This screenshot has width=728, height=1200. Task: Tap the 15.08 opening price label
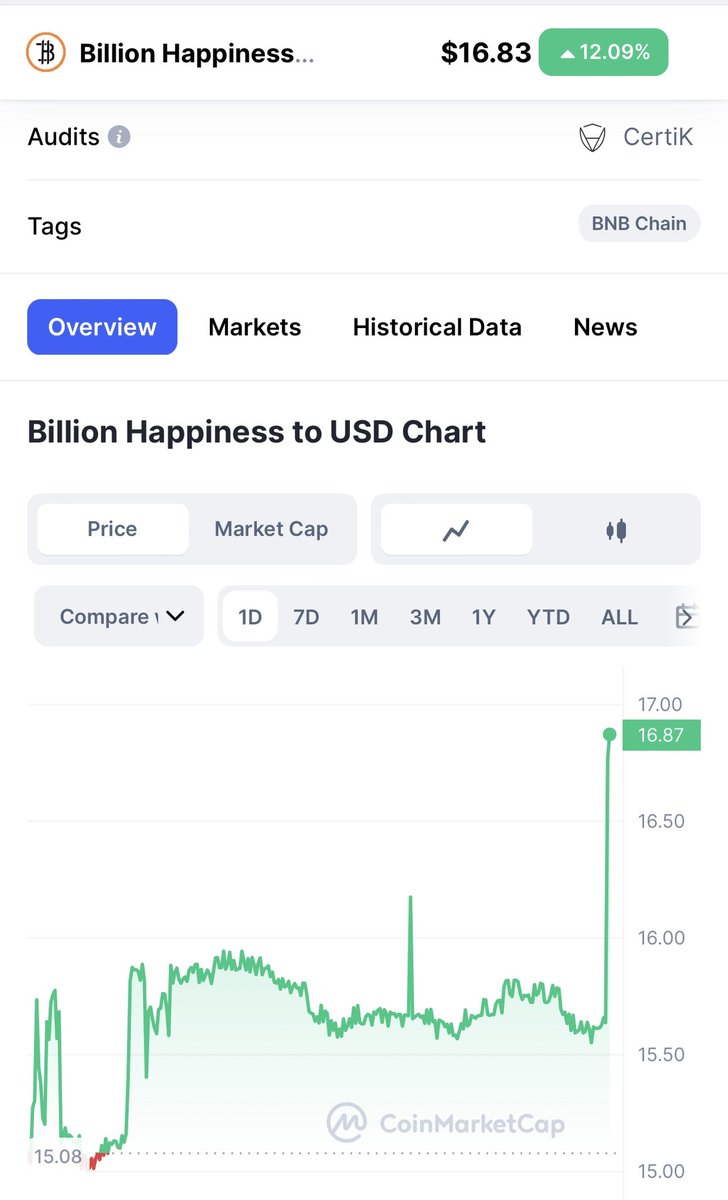pos(57,1157)
